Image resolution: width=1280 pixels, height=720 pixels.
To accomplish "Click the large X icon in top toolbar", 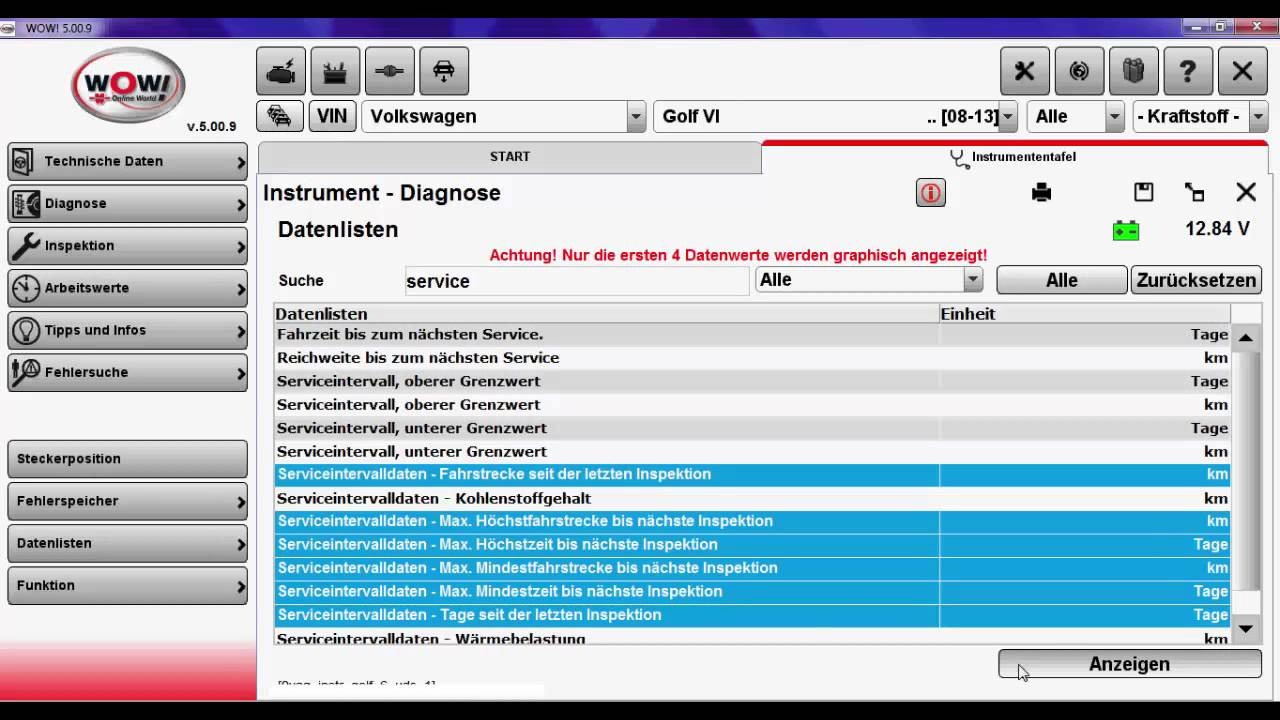I will [x=1242, y=71].
